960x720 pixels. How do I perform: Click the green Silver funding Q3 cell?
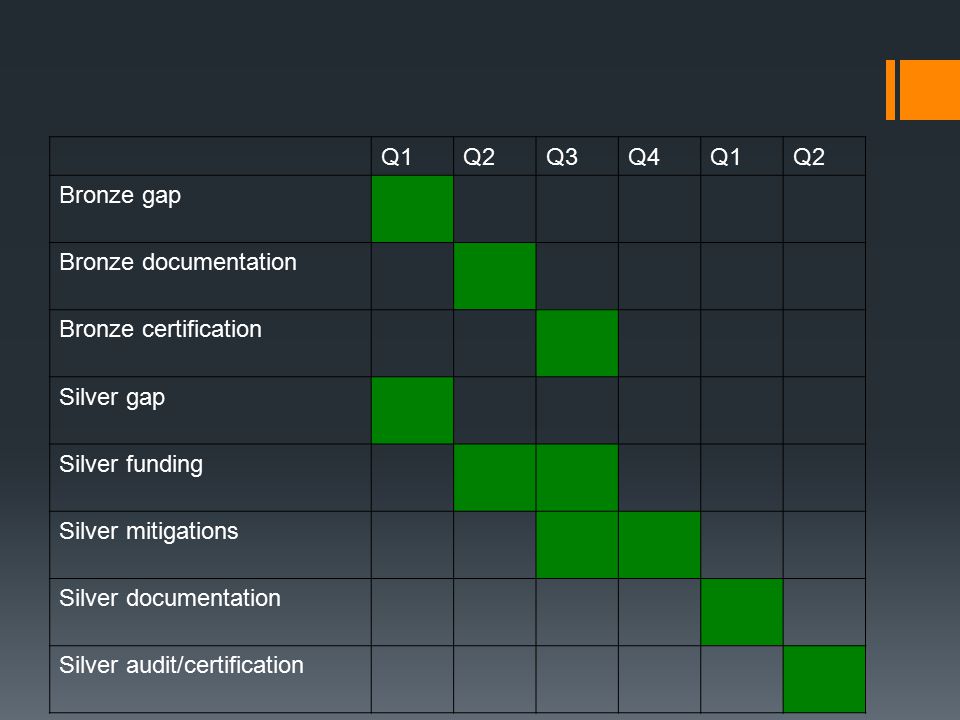tap(577, 478)
